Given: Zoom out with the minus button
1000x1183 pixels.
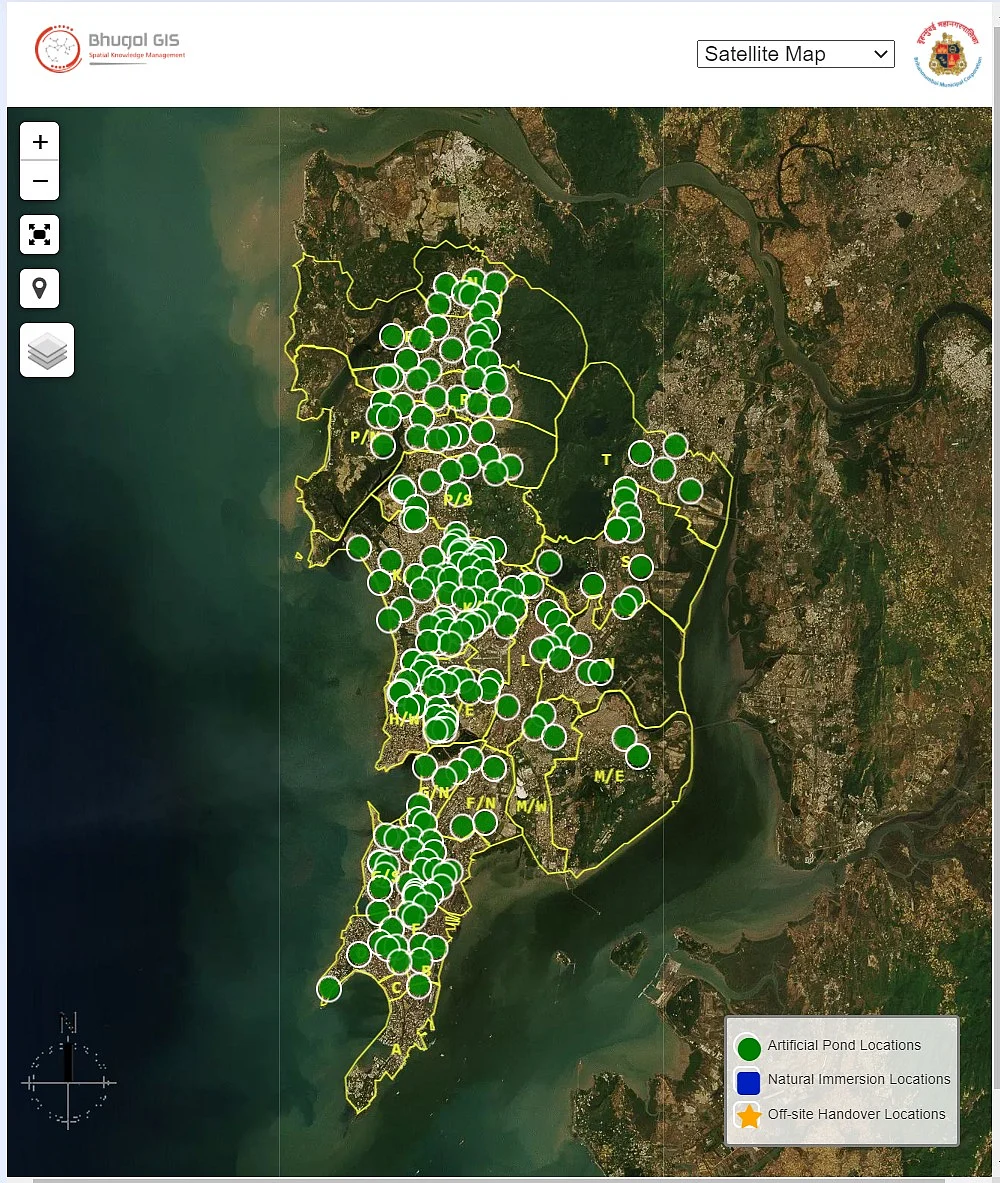Looking at the screenshot, I should click(x=40, y=181).
